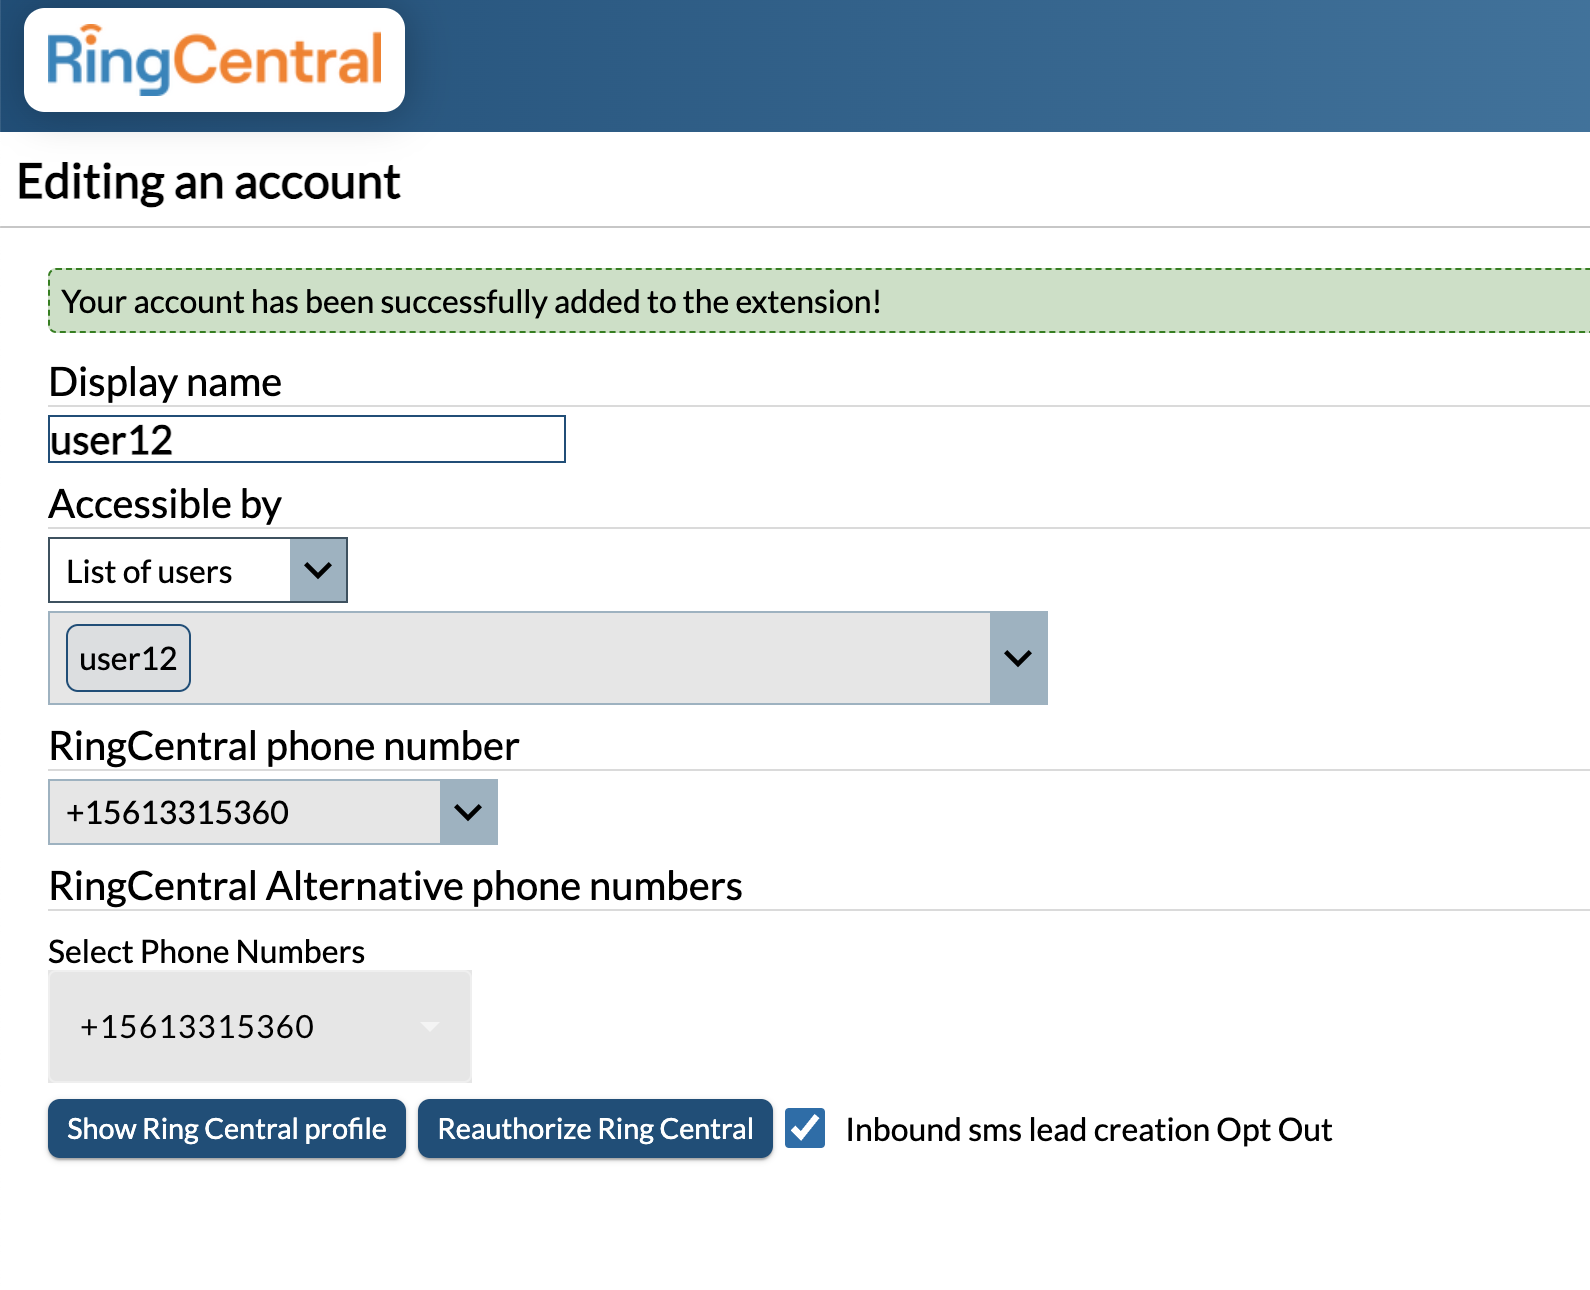
Task: Click the chevron on the List of users dropdown
Action: [x=318, y=570]
